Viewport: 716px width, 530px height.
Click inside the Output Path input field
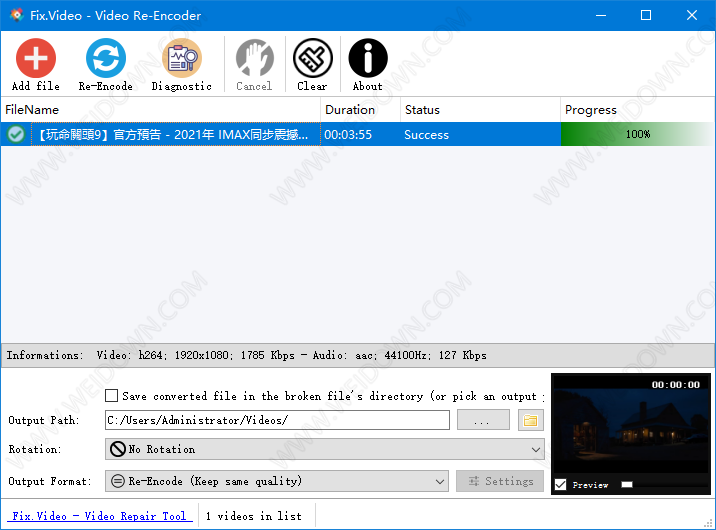coord(277,420)
